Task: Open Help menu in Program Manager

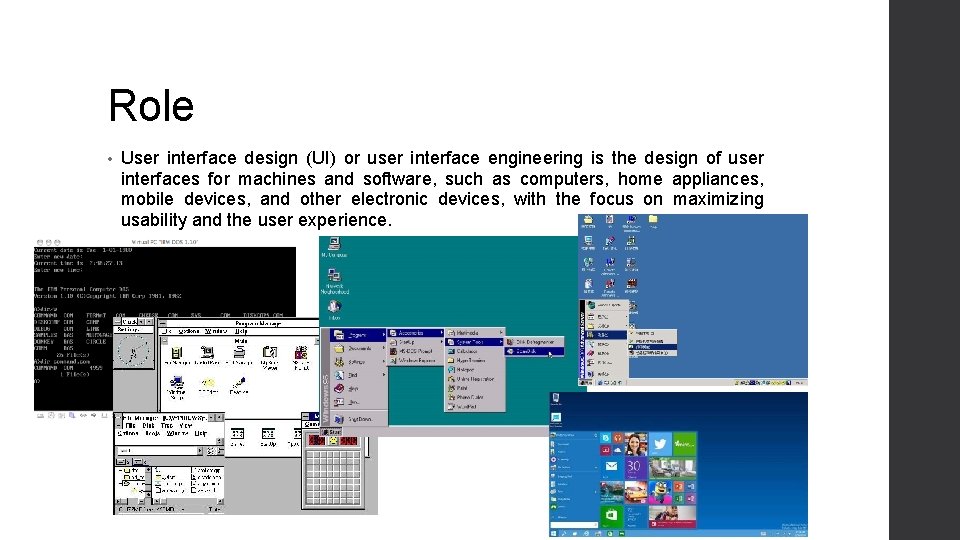Action: 240,331
